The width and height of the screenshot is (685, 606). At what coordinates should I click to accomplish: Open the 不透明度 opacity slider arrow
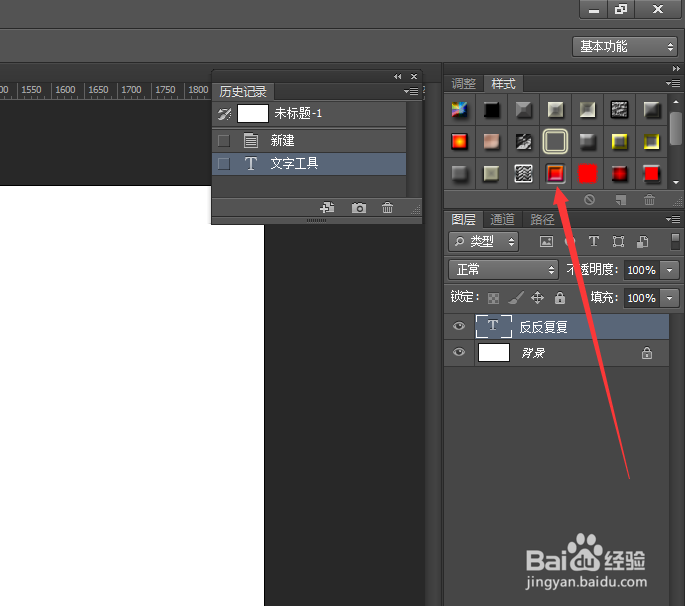pos(670,270)
